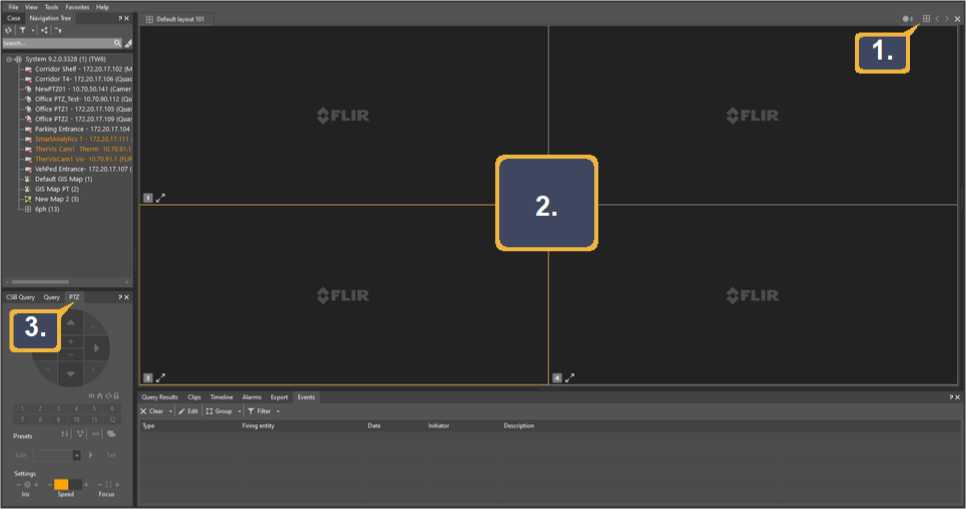Go to the next layout arrow
Image resolution: width=966 pixels, height=509 pixels.
pos(947,18)
